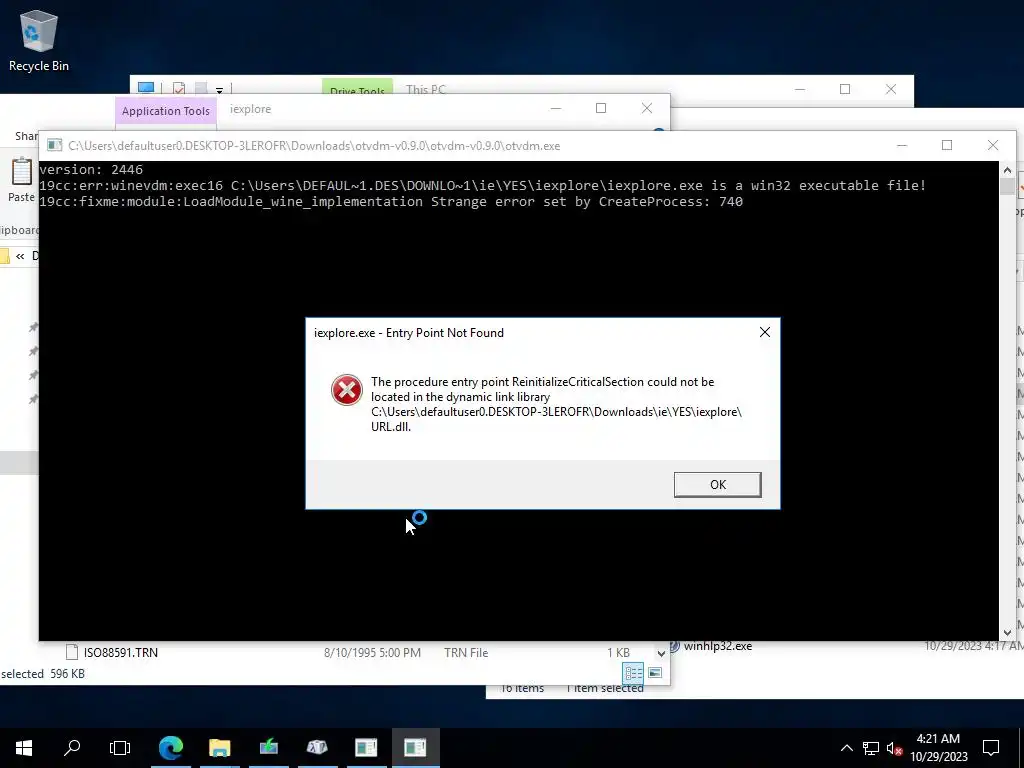Click the This PC monitor icon in title bar
Viewport: 1024px width, 768px height.
(x=146, y=88)
